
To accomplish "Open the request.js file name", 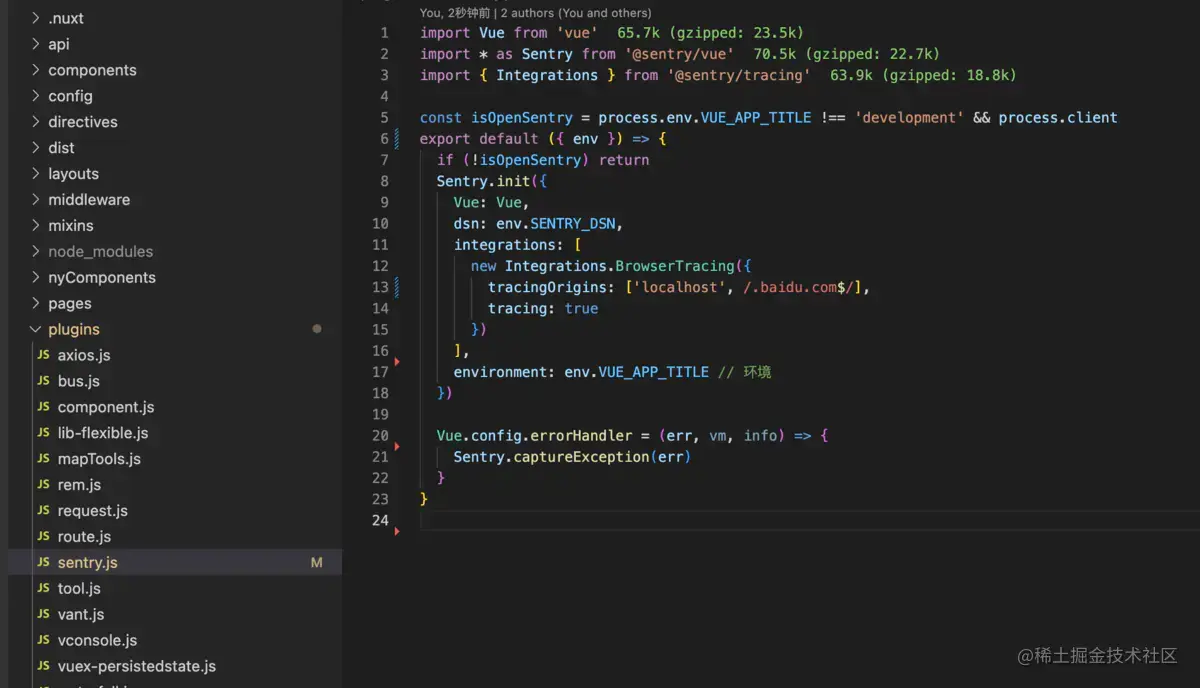I will (x=93, y=511).
